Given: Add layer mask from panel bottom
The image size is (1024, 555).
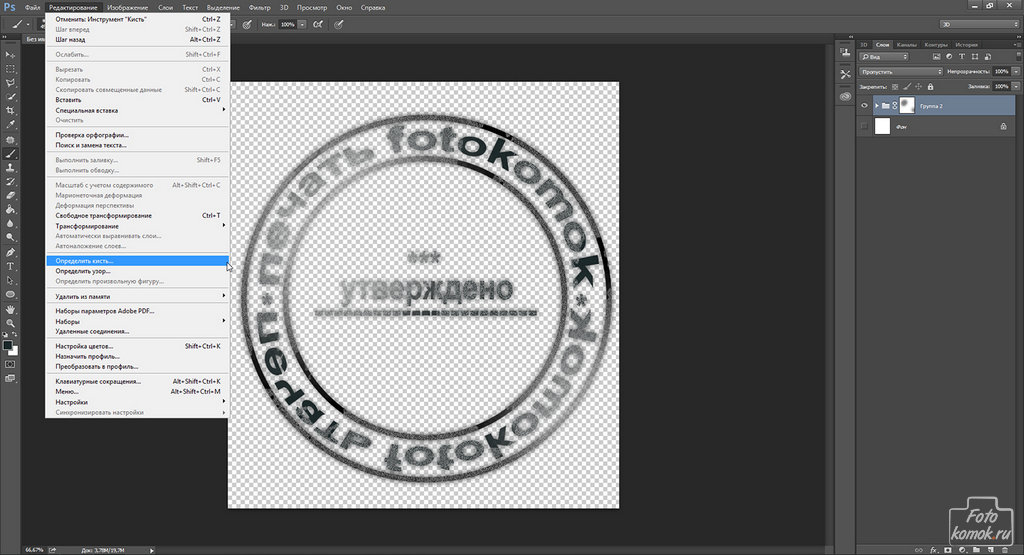Looking at the screenshot, I should (948, 550).
